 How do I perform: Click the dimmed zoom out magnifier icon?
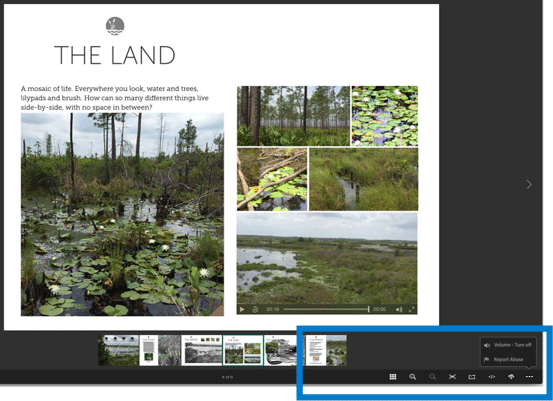click(432, 377)
